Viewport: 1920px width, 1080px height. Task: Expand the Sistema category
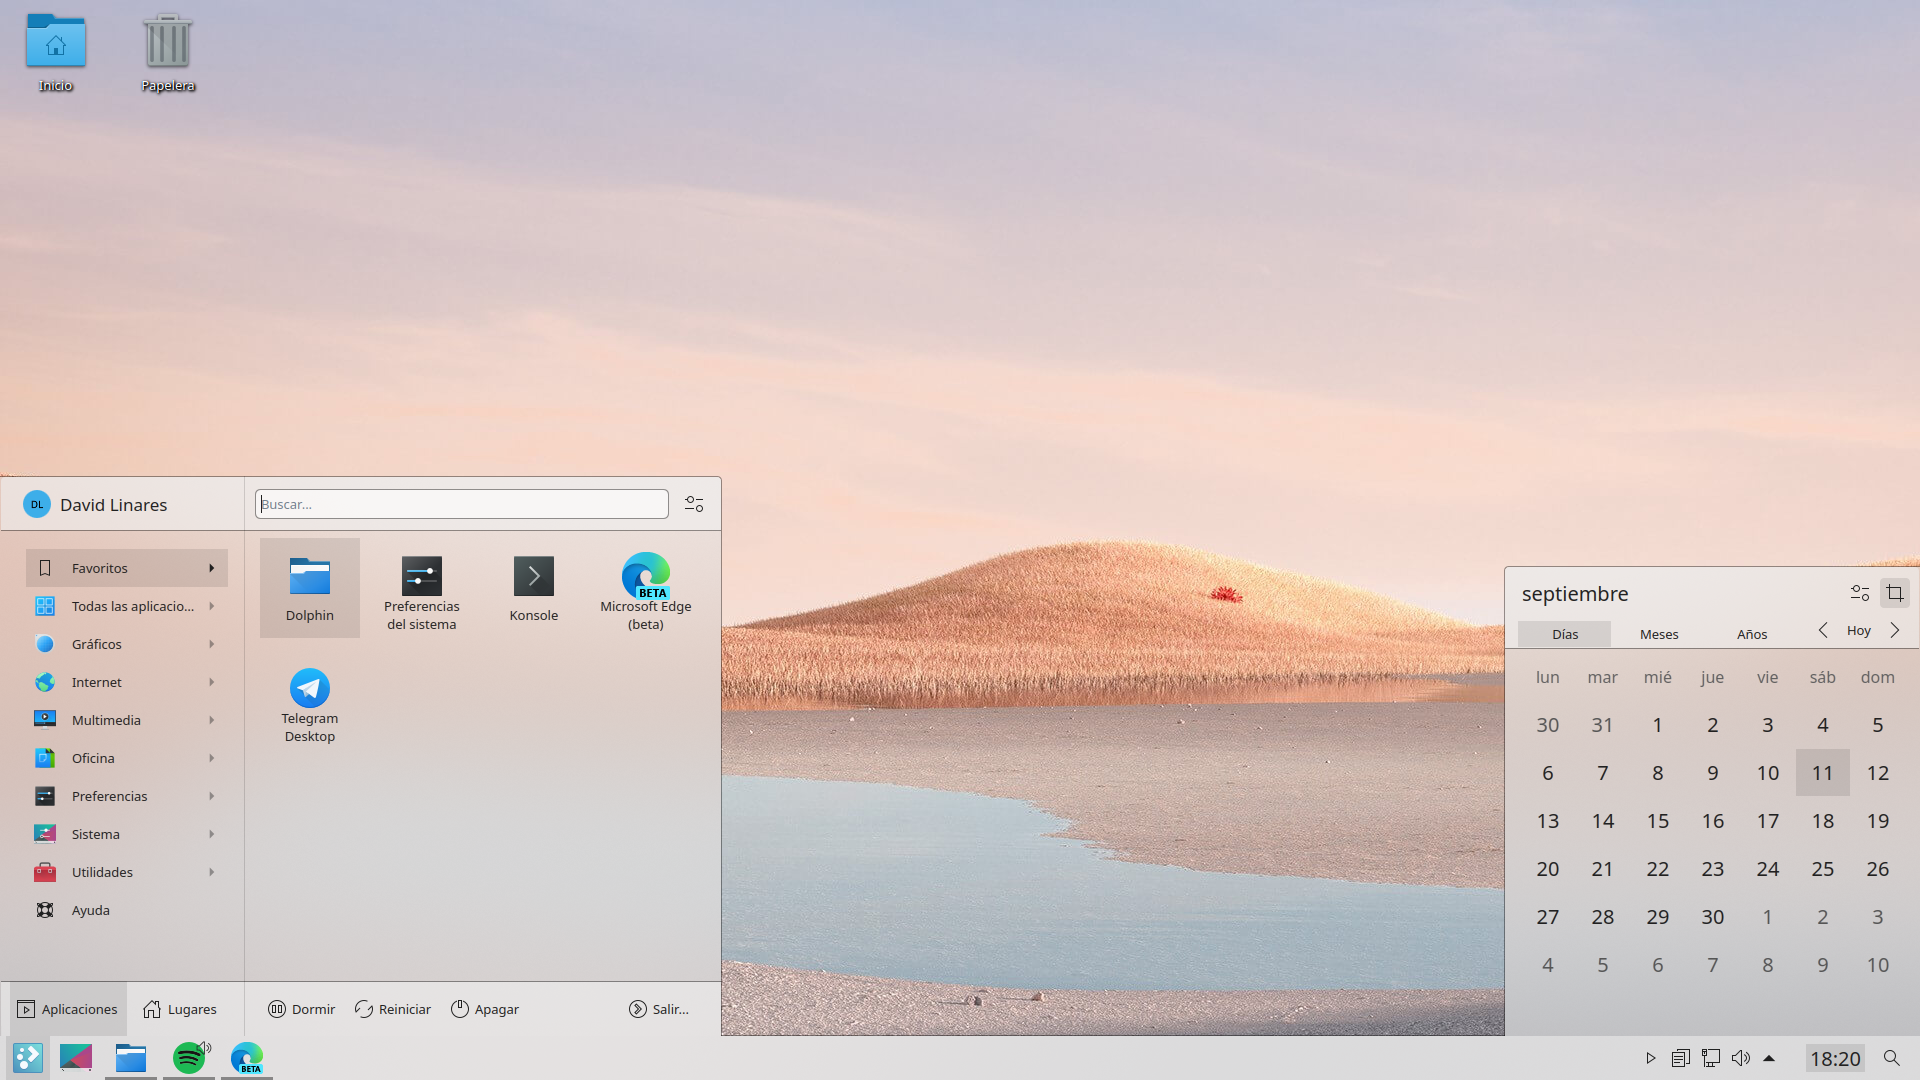(x=127, y=834)
